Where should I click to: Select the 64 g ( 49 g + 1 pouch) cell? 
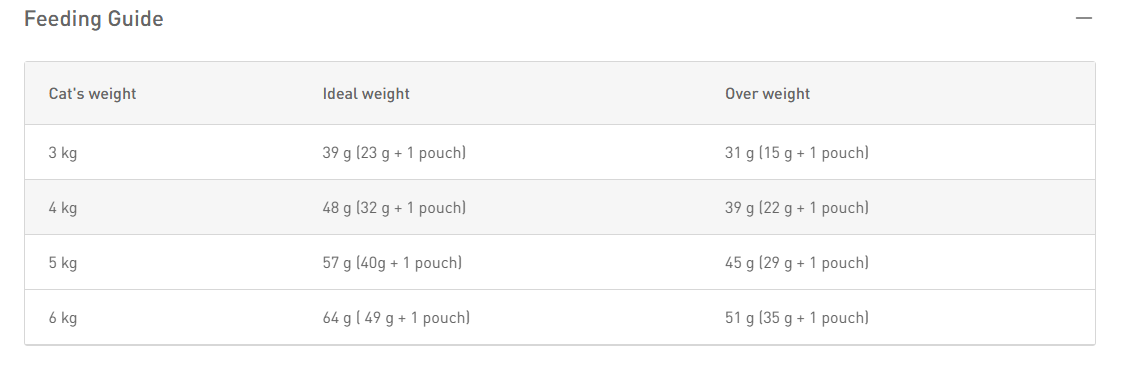point(396,318)
